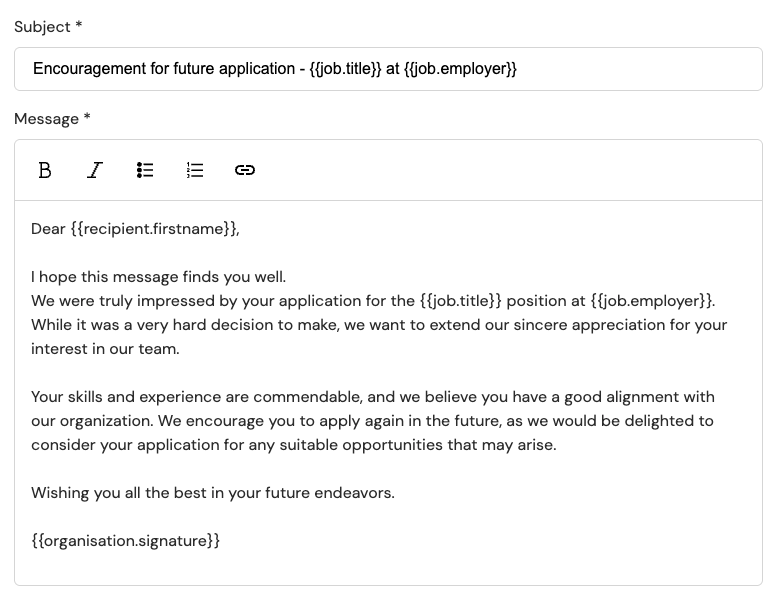Place cursor on {{organisation.signature}} placeholder
779x596 pixels.
pyautogui.click(x=126, y=541)
